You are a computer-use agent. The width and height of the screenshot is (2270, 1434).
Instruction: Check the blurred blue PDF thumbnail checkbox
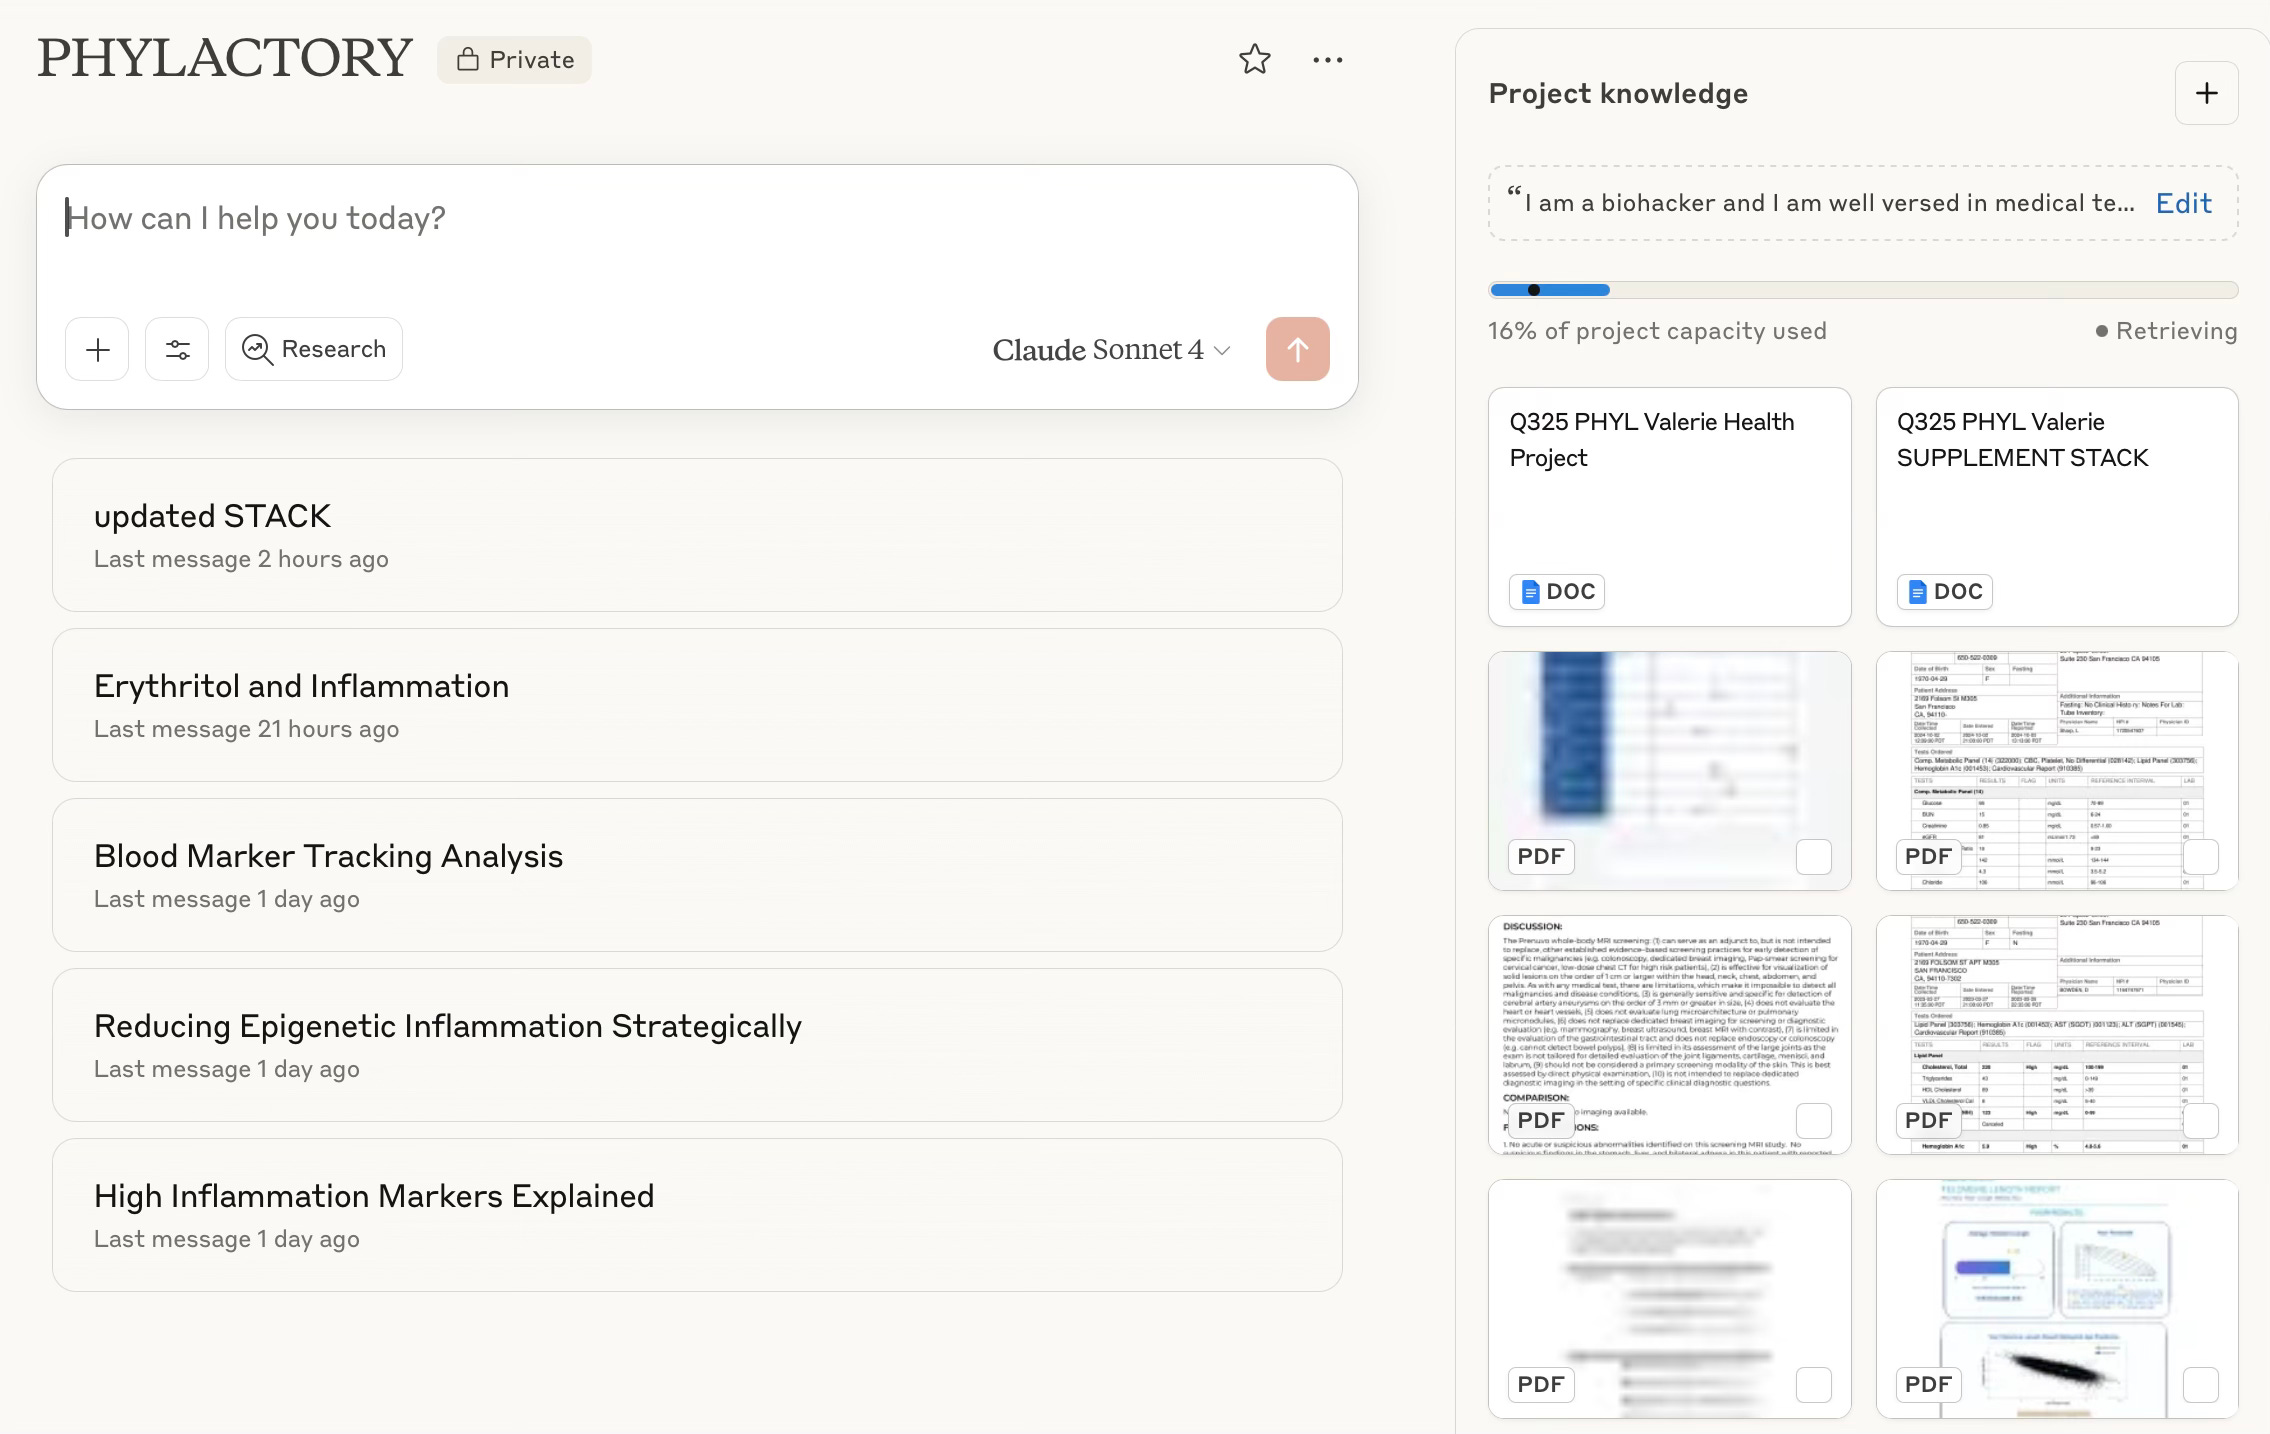1813,857
